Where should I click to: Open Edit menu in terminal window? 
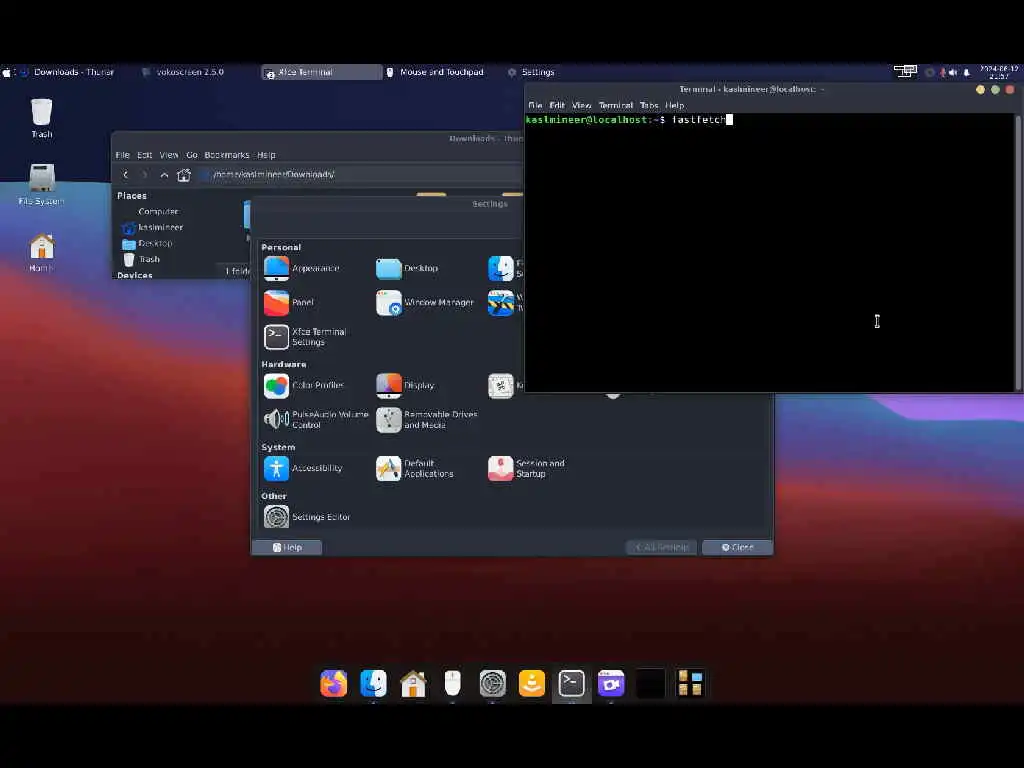pos(557,106)
